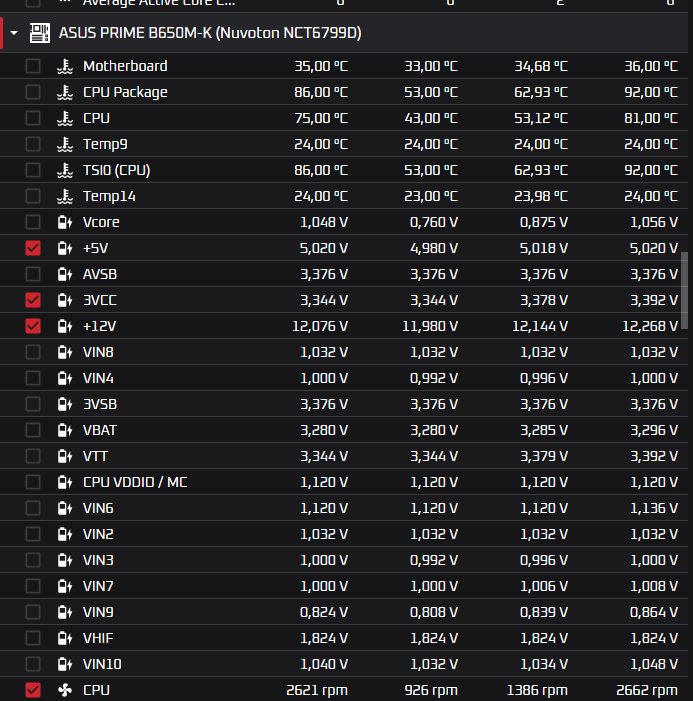Click the voltage icon beside 3VSB
The width and height of the screenshot is (693, 701).
point(65,404)
